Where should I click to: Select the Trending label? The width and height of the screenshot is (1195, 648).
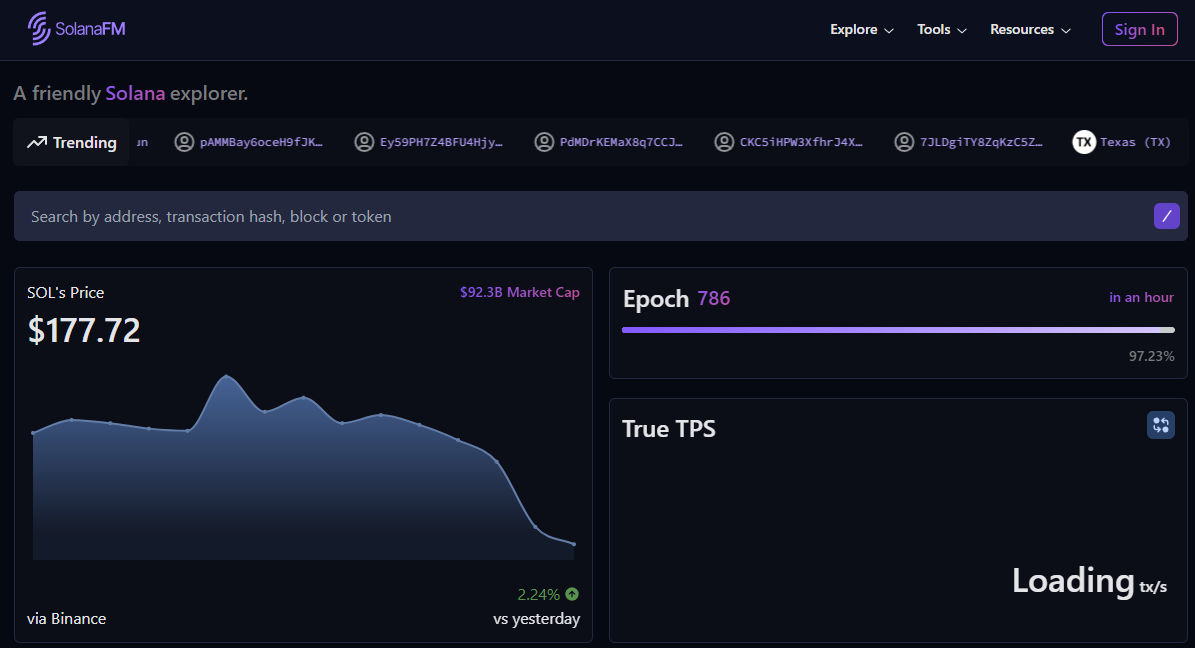85,143
